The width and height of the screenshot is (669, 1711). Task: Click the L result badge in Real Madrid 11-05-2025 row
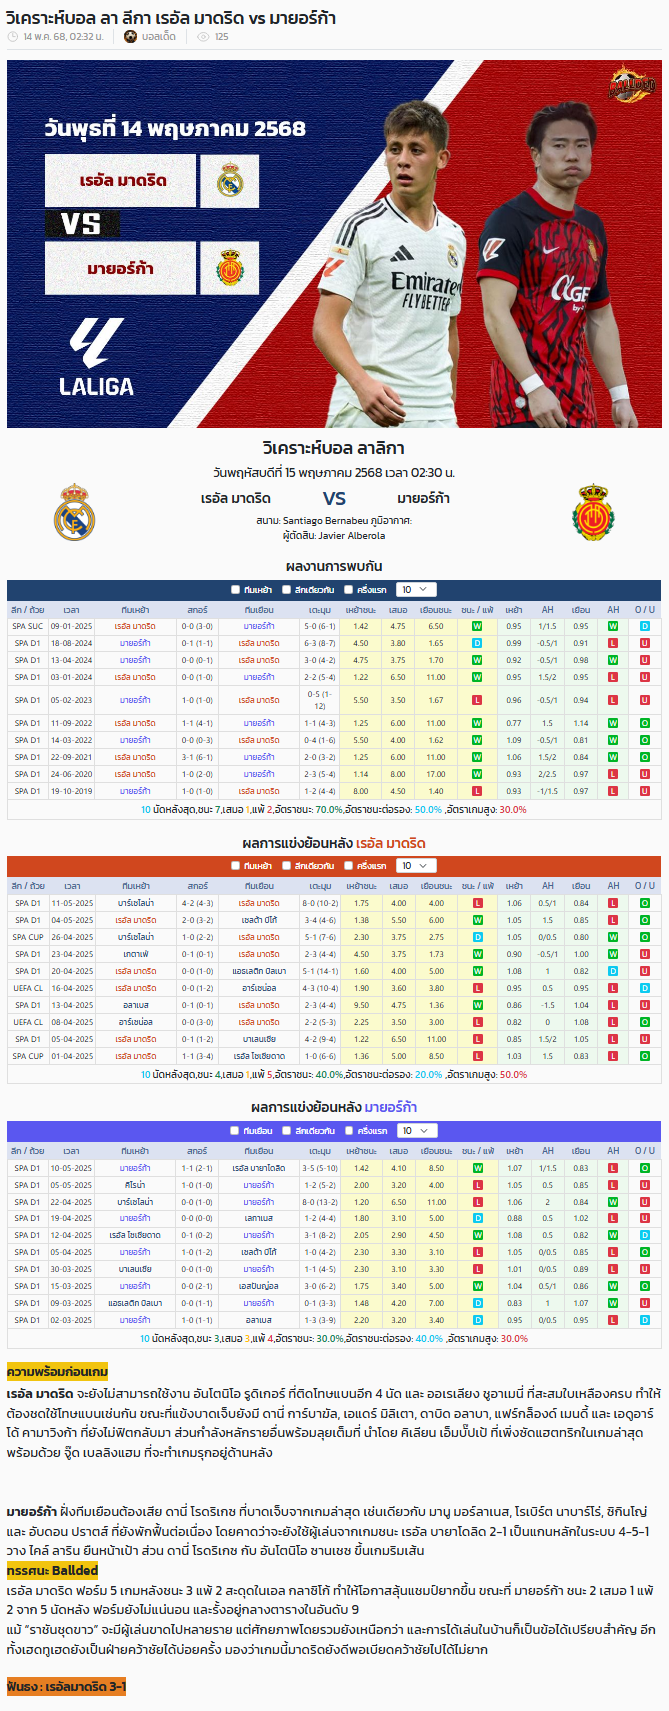pyautogui.click(x=477, y=903)
